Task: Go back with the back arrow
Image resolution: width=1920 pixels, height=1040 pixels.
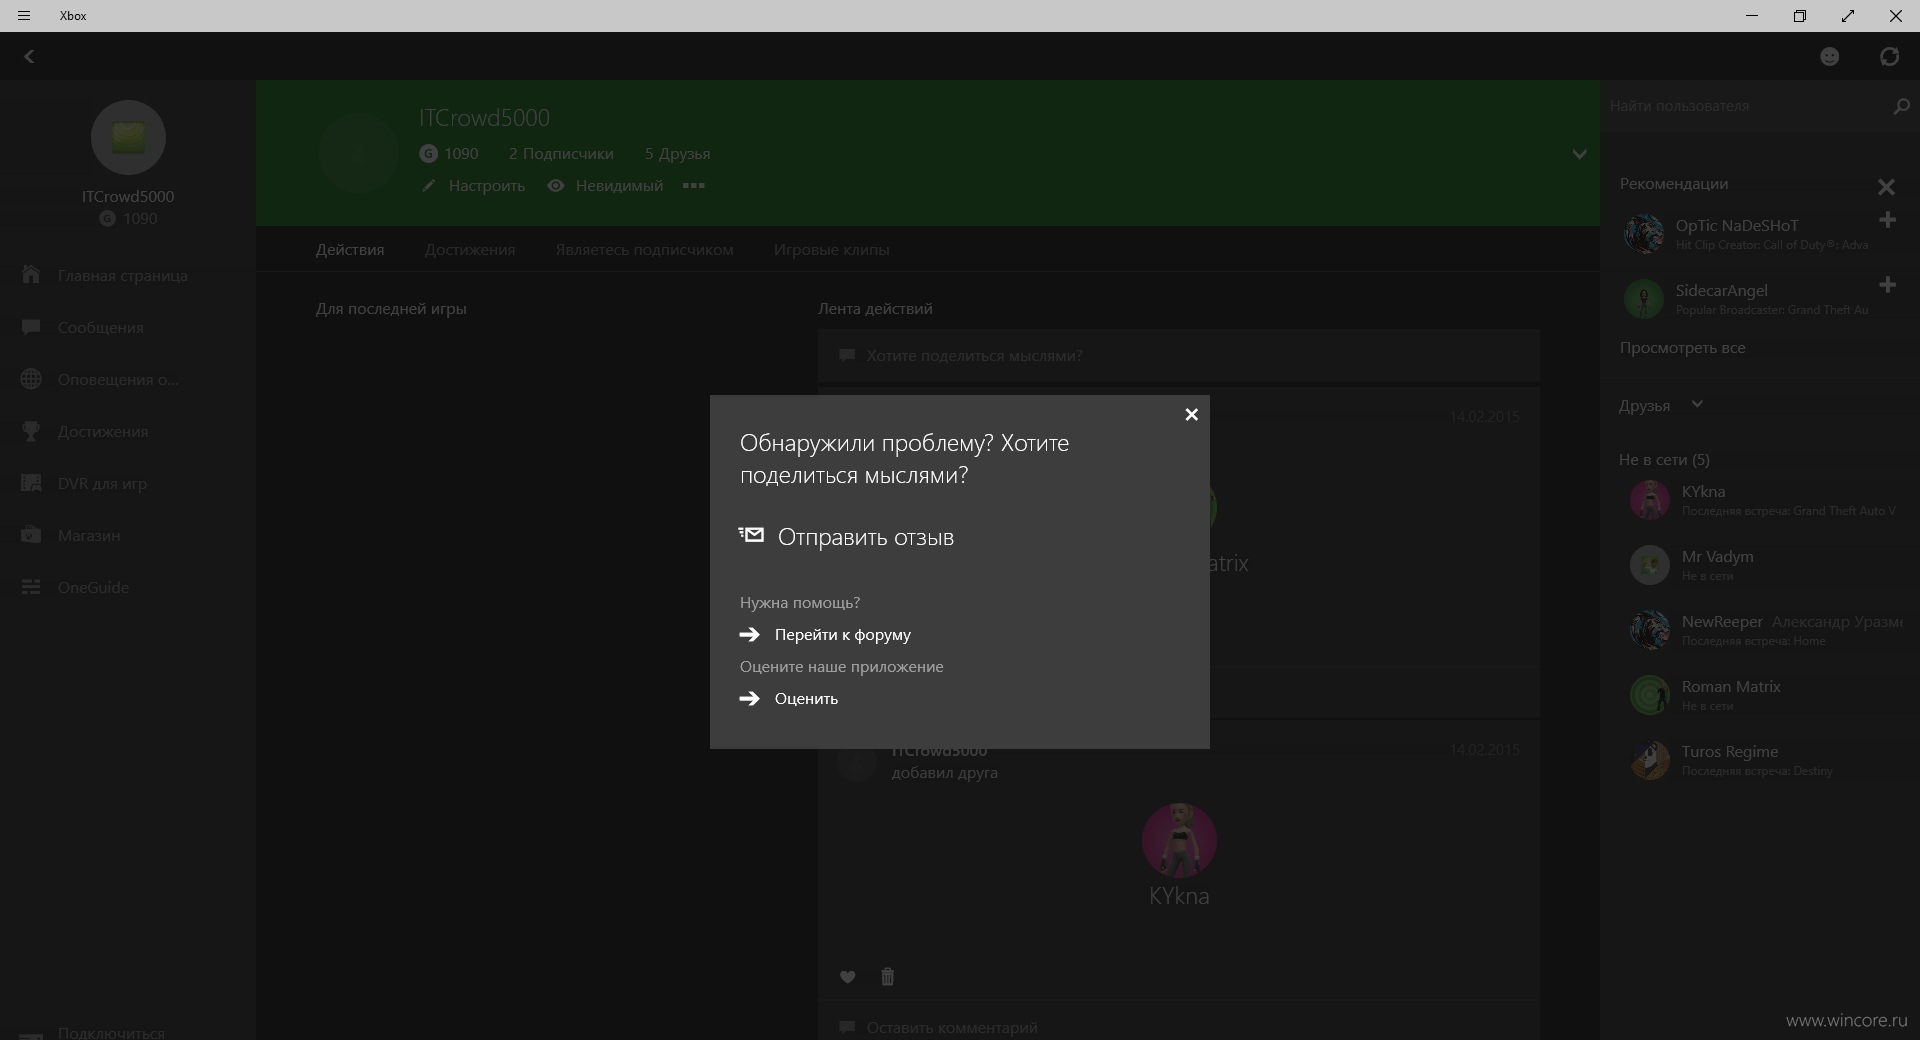Action: coord(29,57)
